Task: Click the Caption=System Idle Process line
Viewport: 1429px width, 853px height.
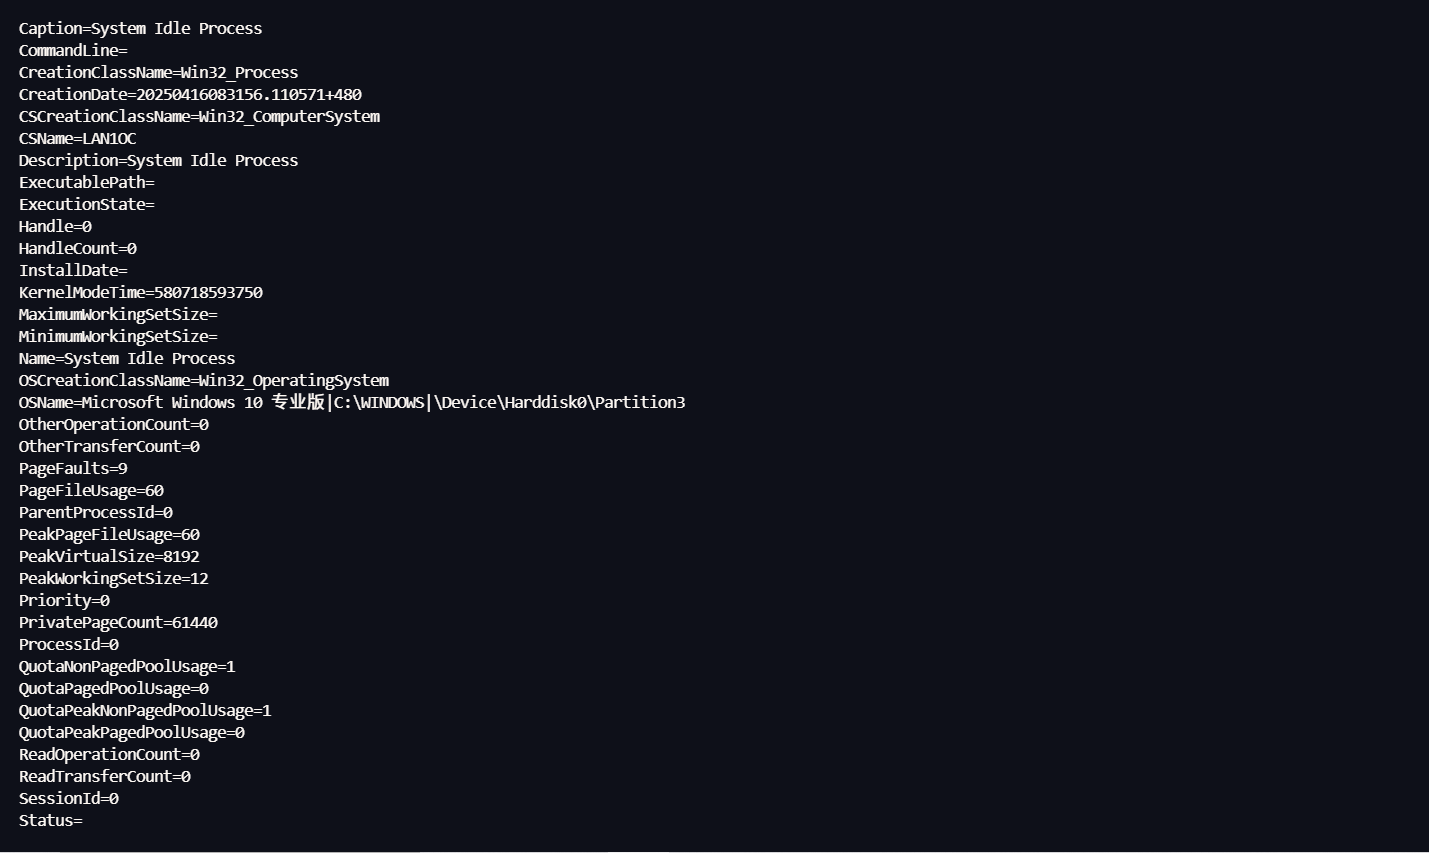Action: [140, 28]
